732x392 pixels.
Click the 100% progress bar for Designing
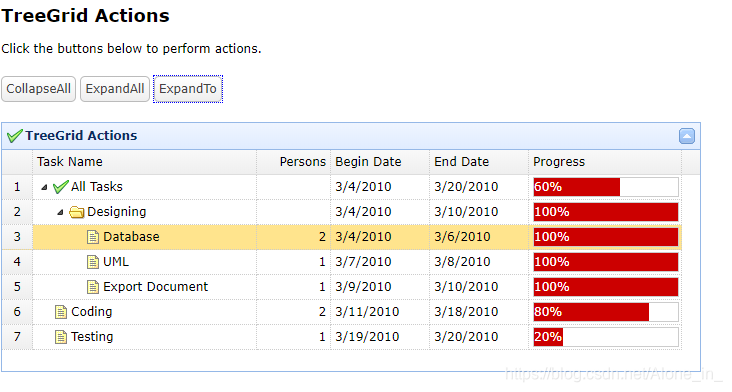606,212
